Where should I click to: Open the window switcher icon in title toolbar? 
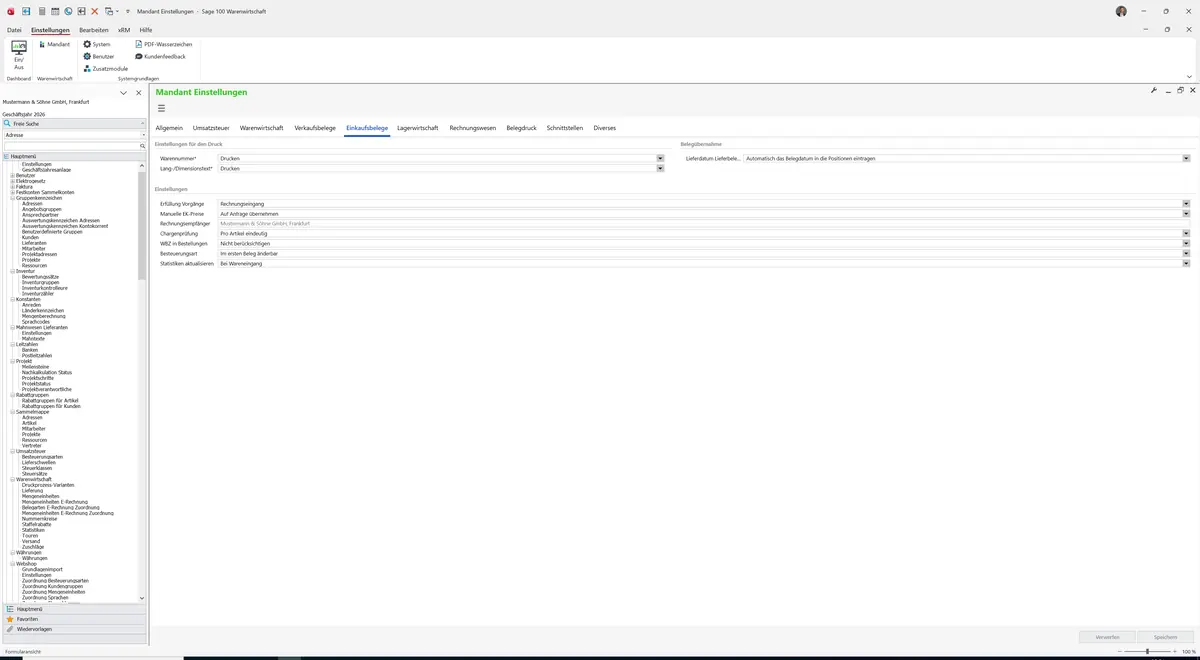pyautogui.click(x=109, y=11)
